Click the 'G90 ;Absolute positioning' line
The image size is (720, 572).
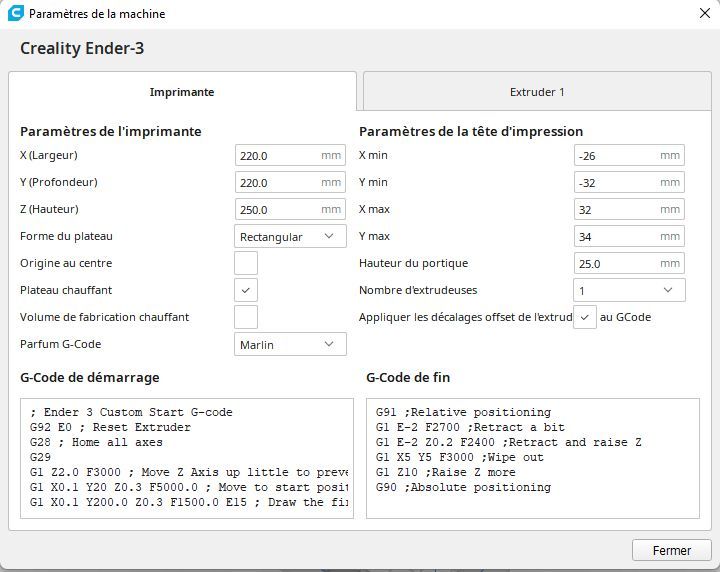point(463,487)
